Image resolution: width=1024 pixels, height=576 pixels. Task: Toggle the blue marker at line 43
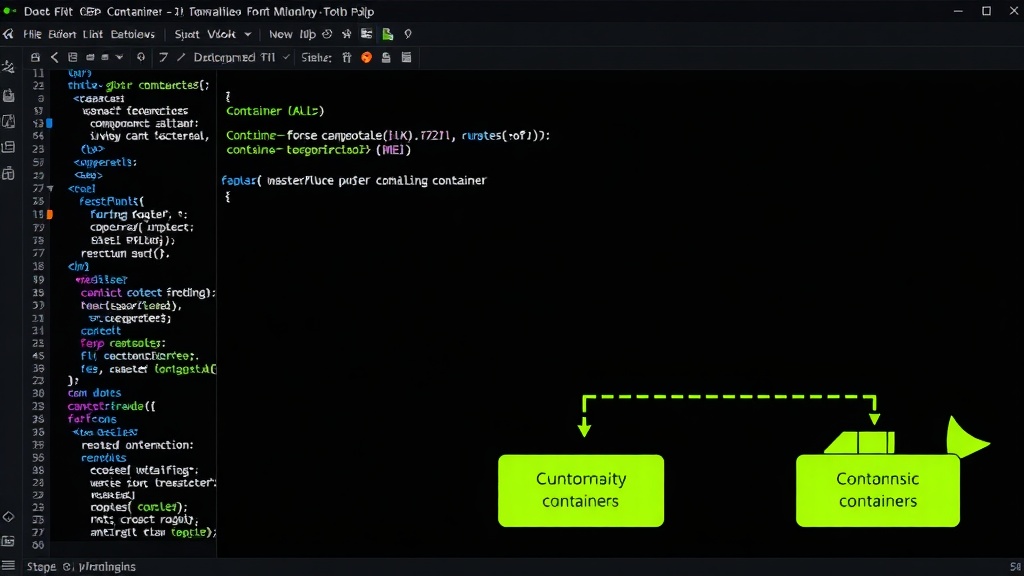coord(50,123)
